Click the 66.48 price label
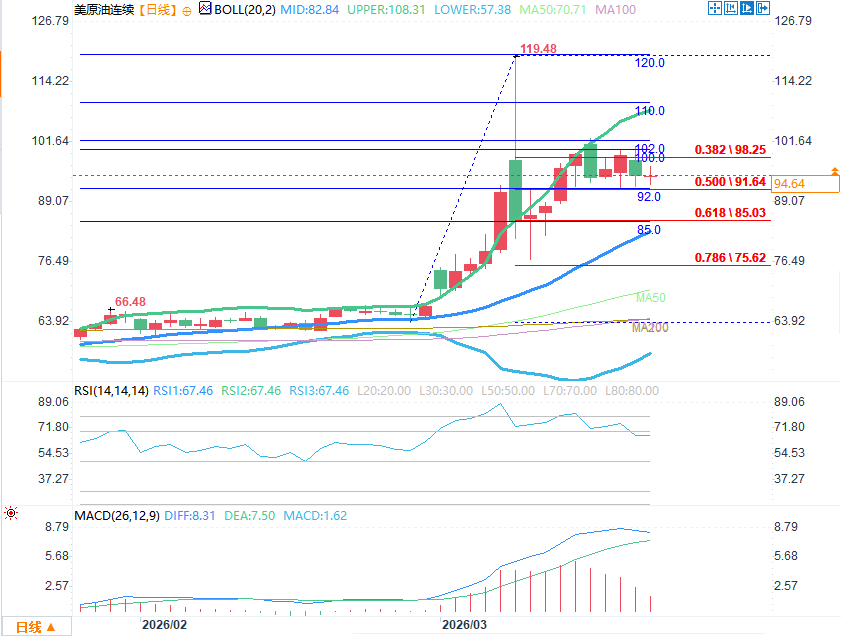This screenshot has width=841, height=636. [x=130, y=302]
